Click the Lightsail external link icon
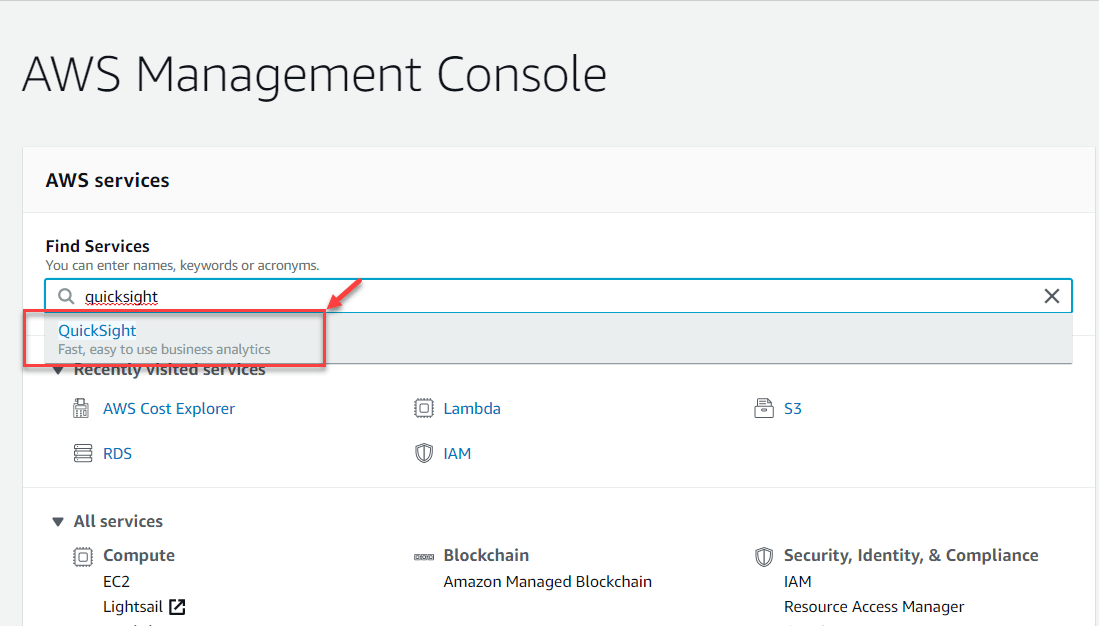 coord(178,606)
